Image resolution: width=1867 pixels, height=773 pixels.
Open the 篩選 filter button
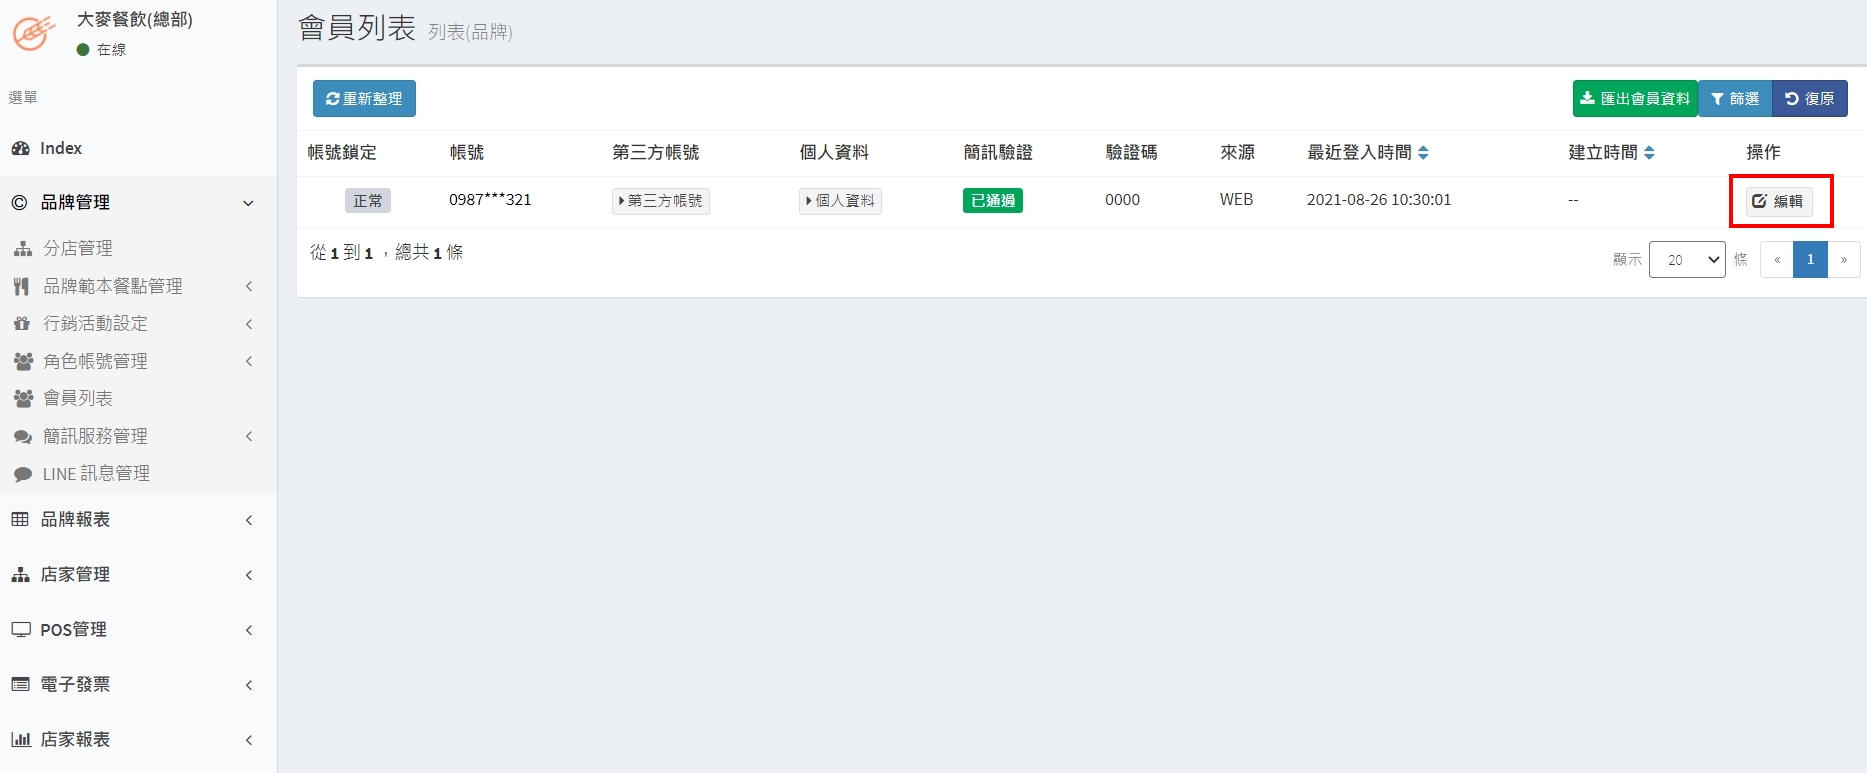pyautogui.click(x=1735, y=99)
